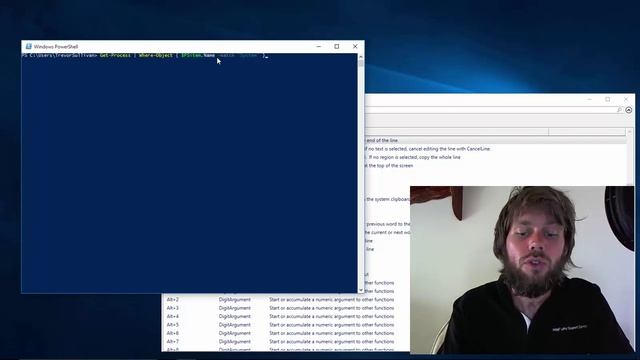Select the 'the top of the screen' row
640x360 pixels.
click(495, 166)
